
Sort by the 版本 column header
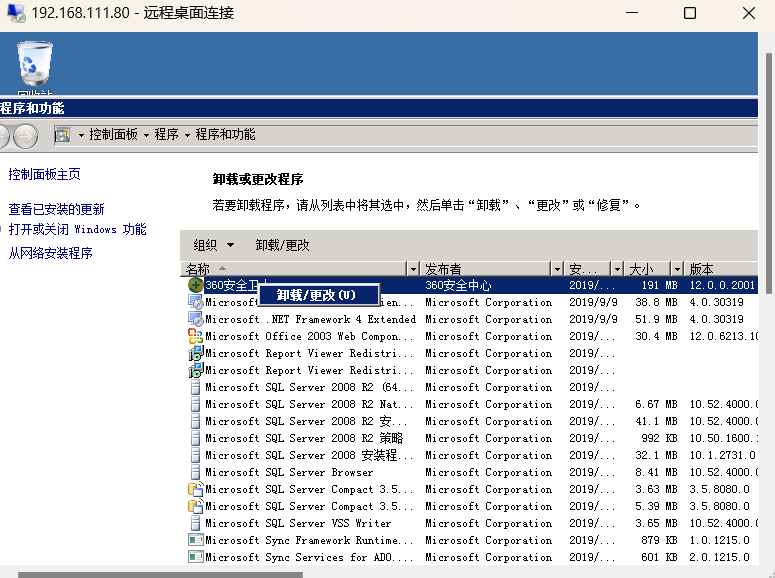tap(722, 269)
